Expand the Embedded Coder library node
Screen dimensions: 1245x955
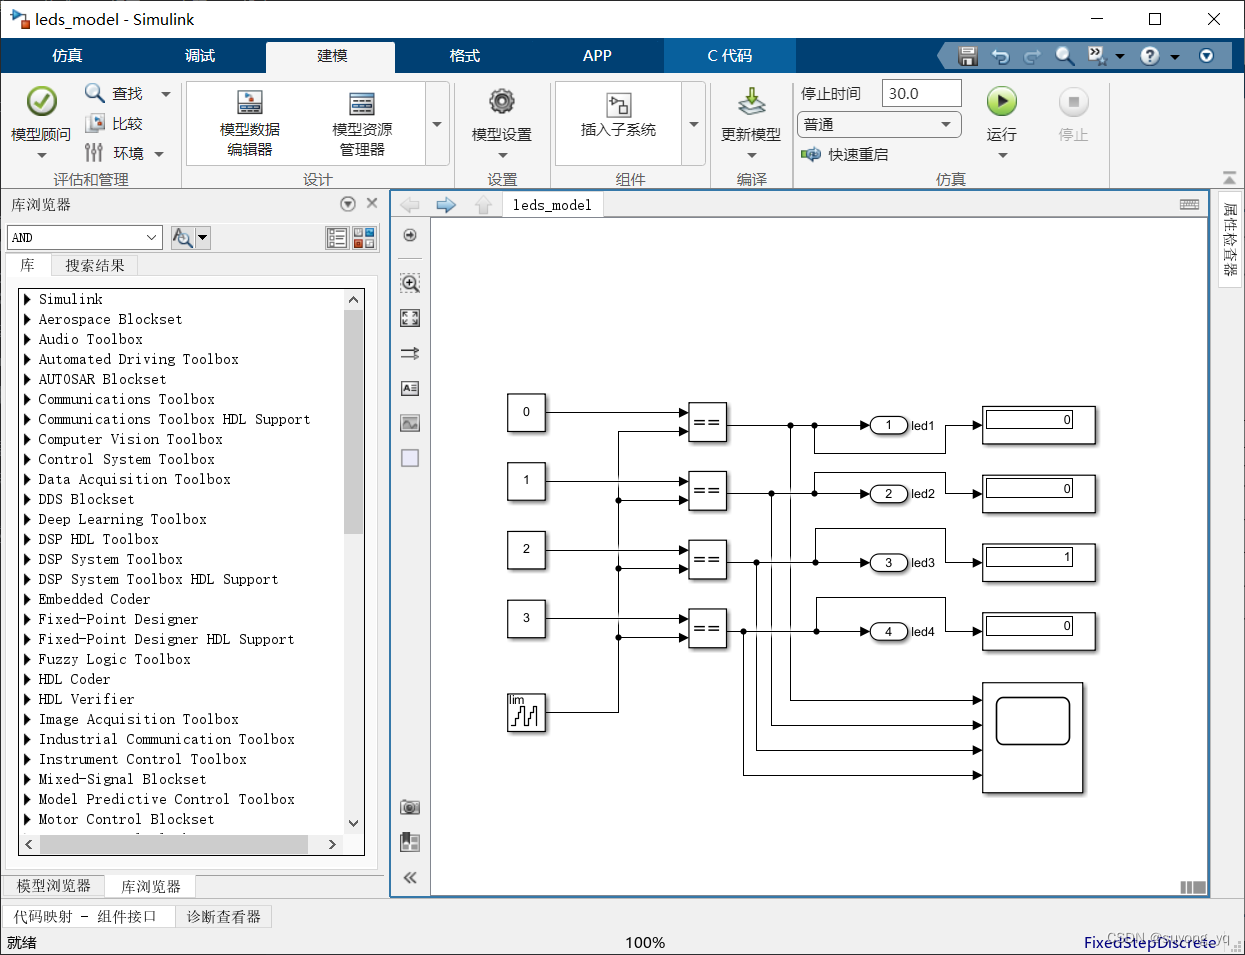[x=28, y=599]
